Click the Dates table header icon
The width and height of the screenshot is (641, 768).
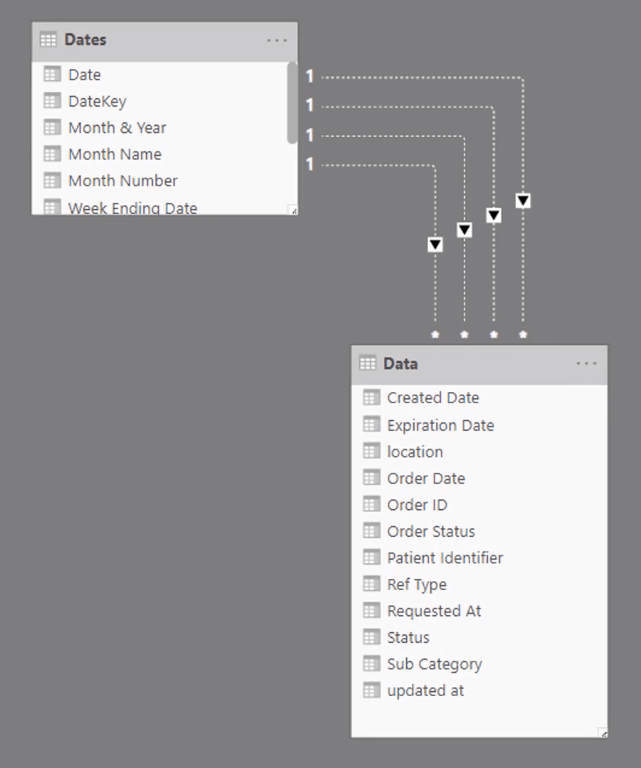(x=48, y=40)
